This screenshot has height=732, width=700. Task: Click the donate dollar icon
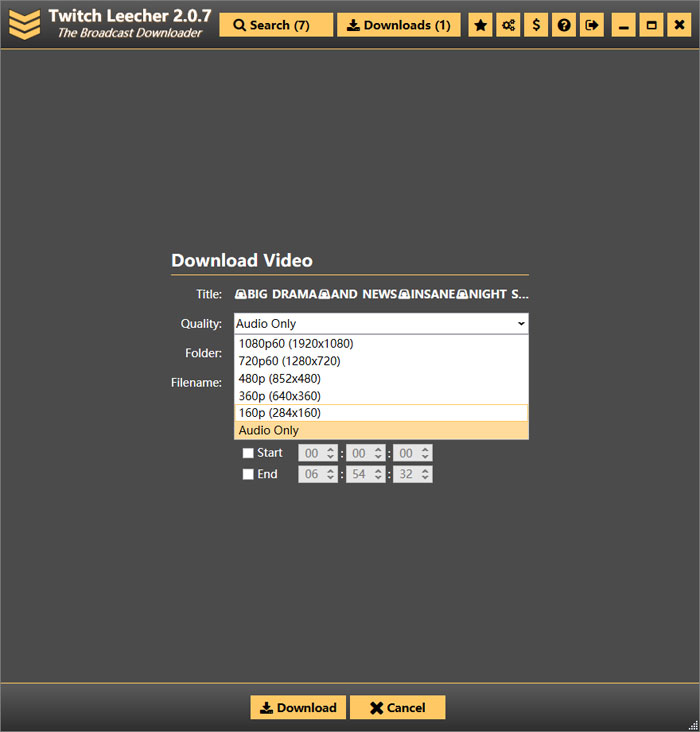[x=536, y=25]
